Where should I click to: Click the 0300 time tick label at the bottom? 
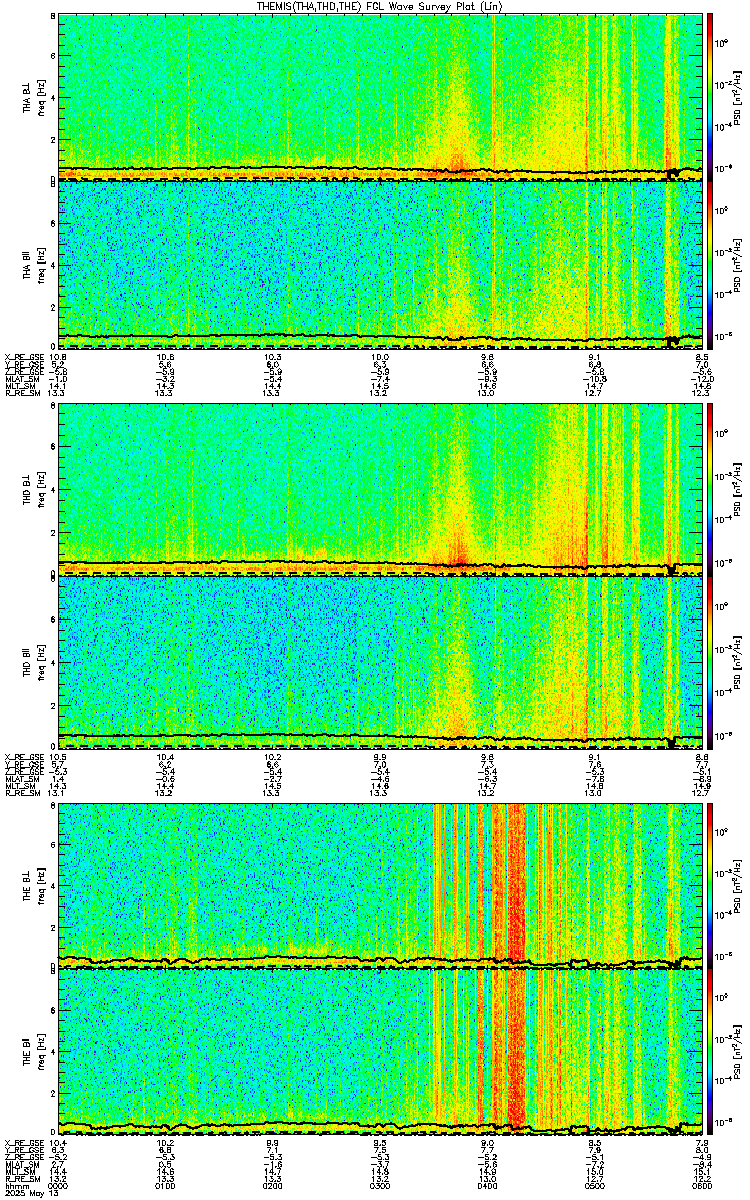(x=380, y=1185)
